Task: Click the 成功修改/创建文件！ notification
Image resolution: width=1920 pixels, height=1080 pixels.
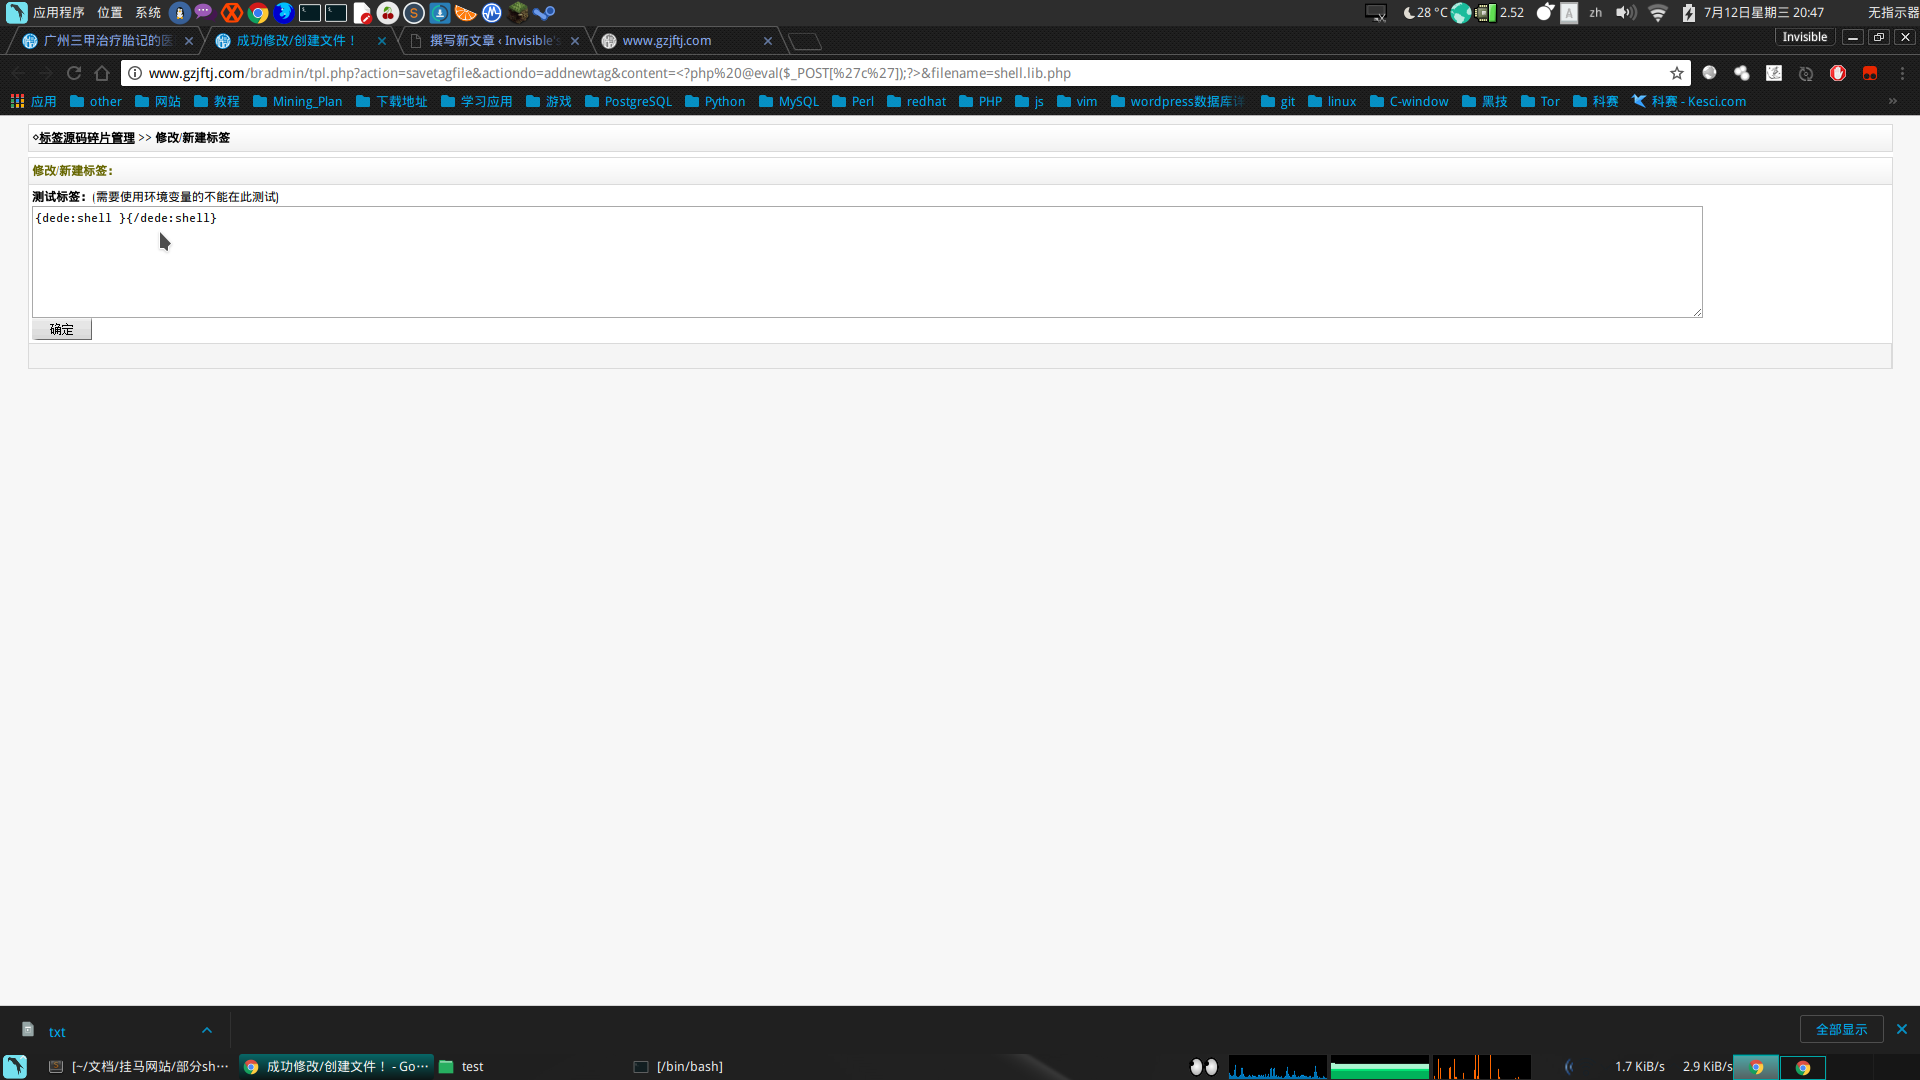Action: 295,41
